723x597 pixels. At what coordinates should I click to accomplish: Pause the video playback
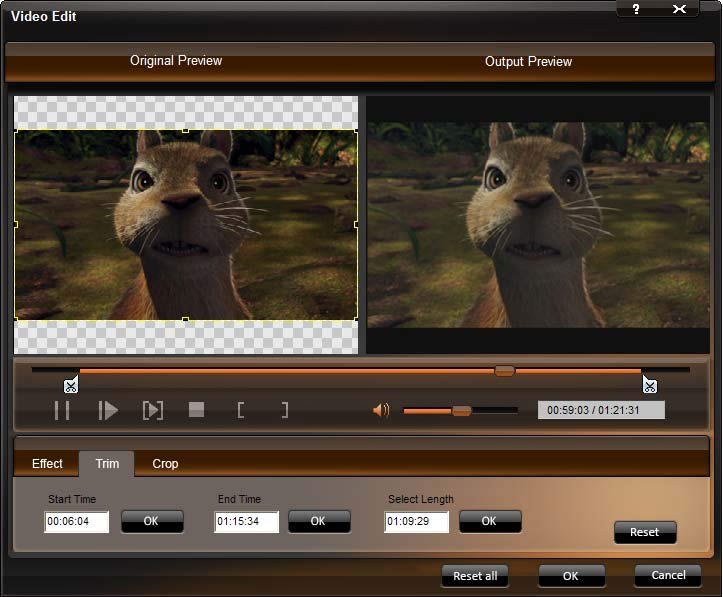pos(62,410)
